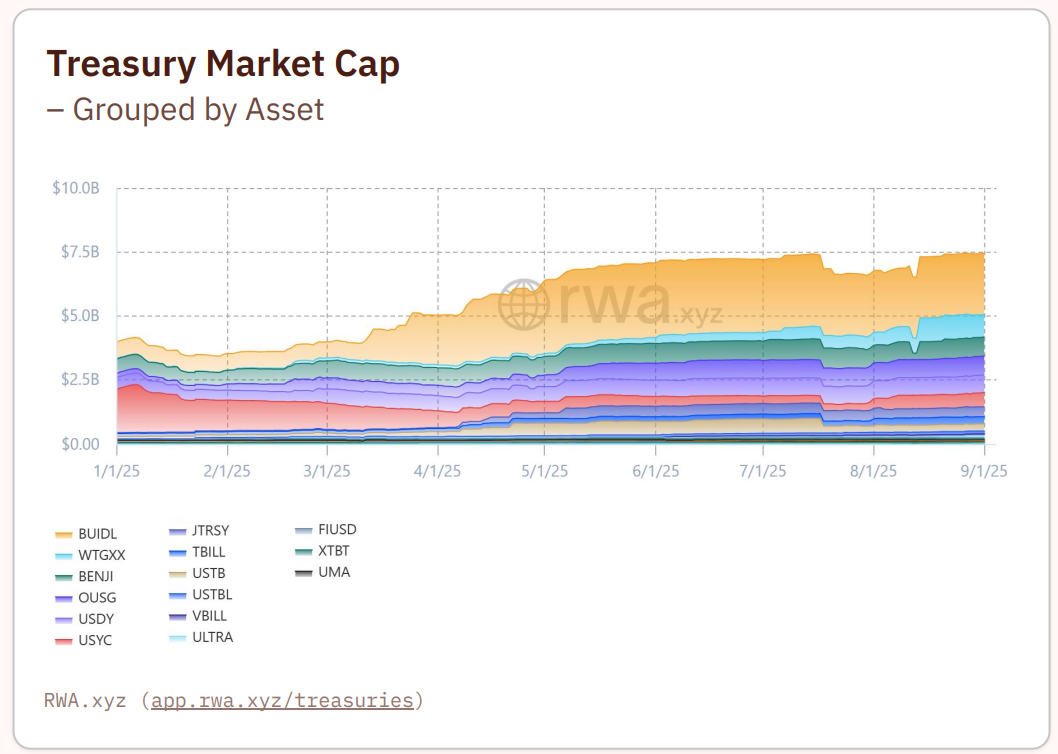The image size is (1058, 754).
Task: Select the OUSG legend item
Action: pos(65,598)
